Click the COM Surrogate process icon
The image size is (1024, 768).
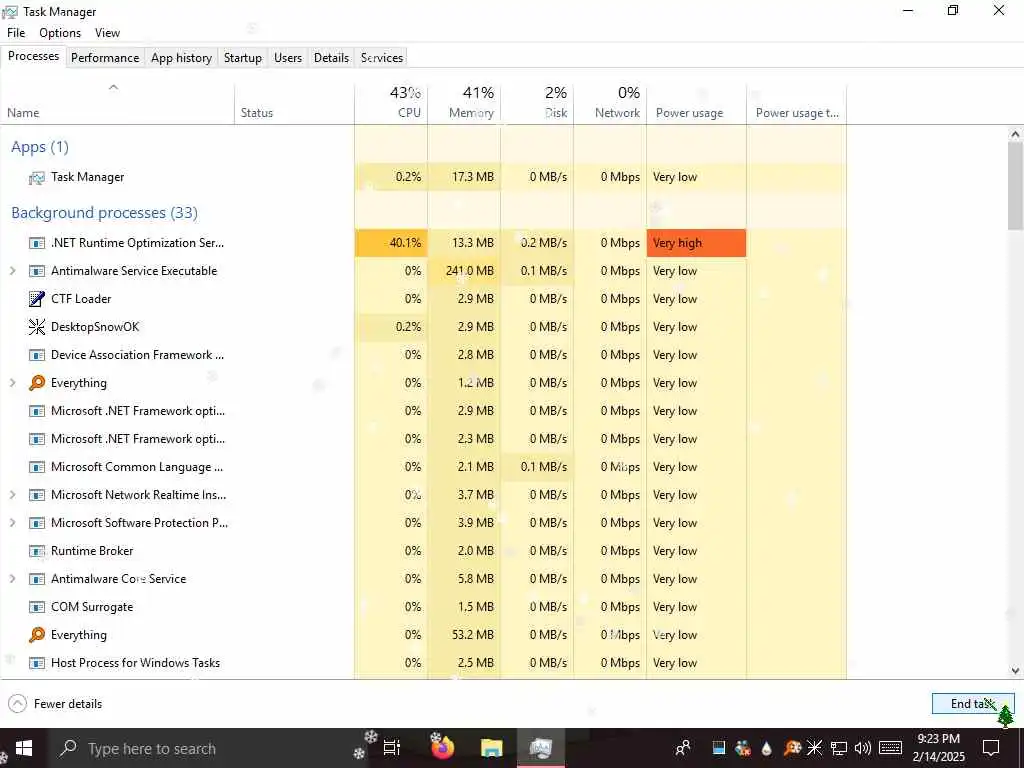tap(37, 607)
